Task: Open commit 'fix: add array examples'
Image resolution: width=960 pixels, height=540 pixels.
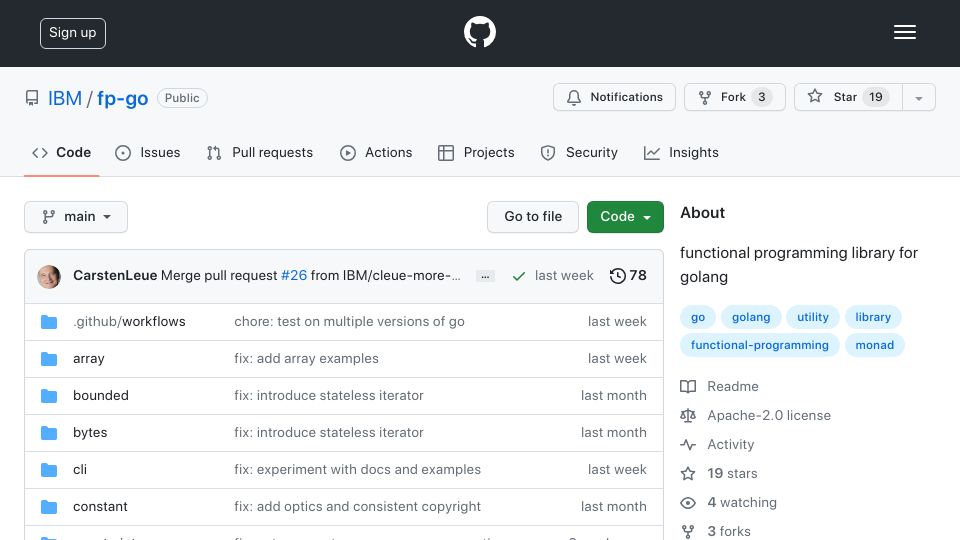Action: [x=306, y=359]
